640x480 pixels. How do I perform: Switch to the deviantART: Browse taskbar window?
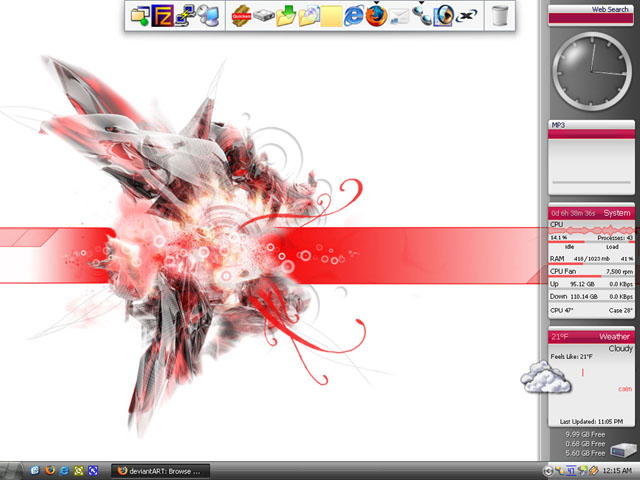(x=161, y=471)
